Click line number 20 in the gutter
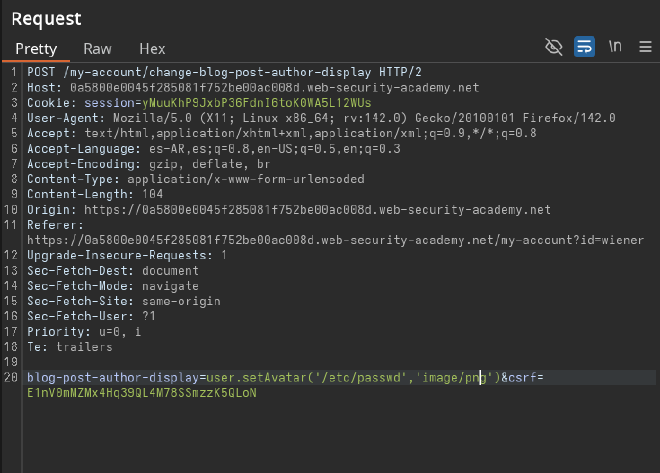 (12, 377)
